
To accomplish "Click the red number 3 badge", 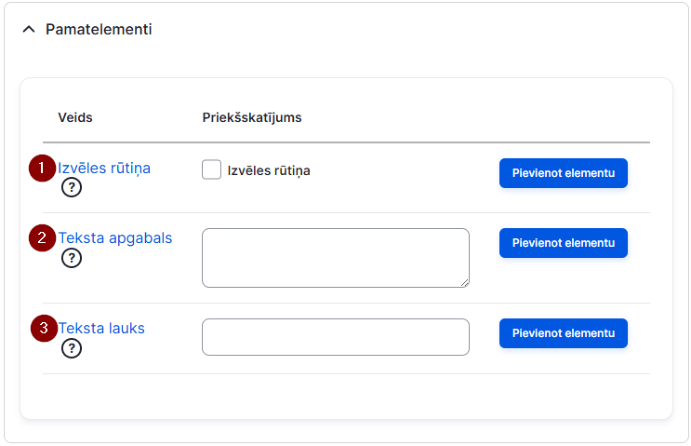I will tap(44, 328).
